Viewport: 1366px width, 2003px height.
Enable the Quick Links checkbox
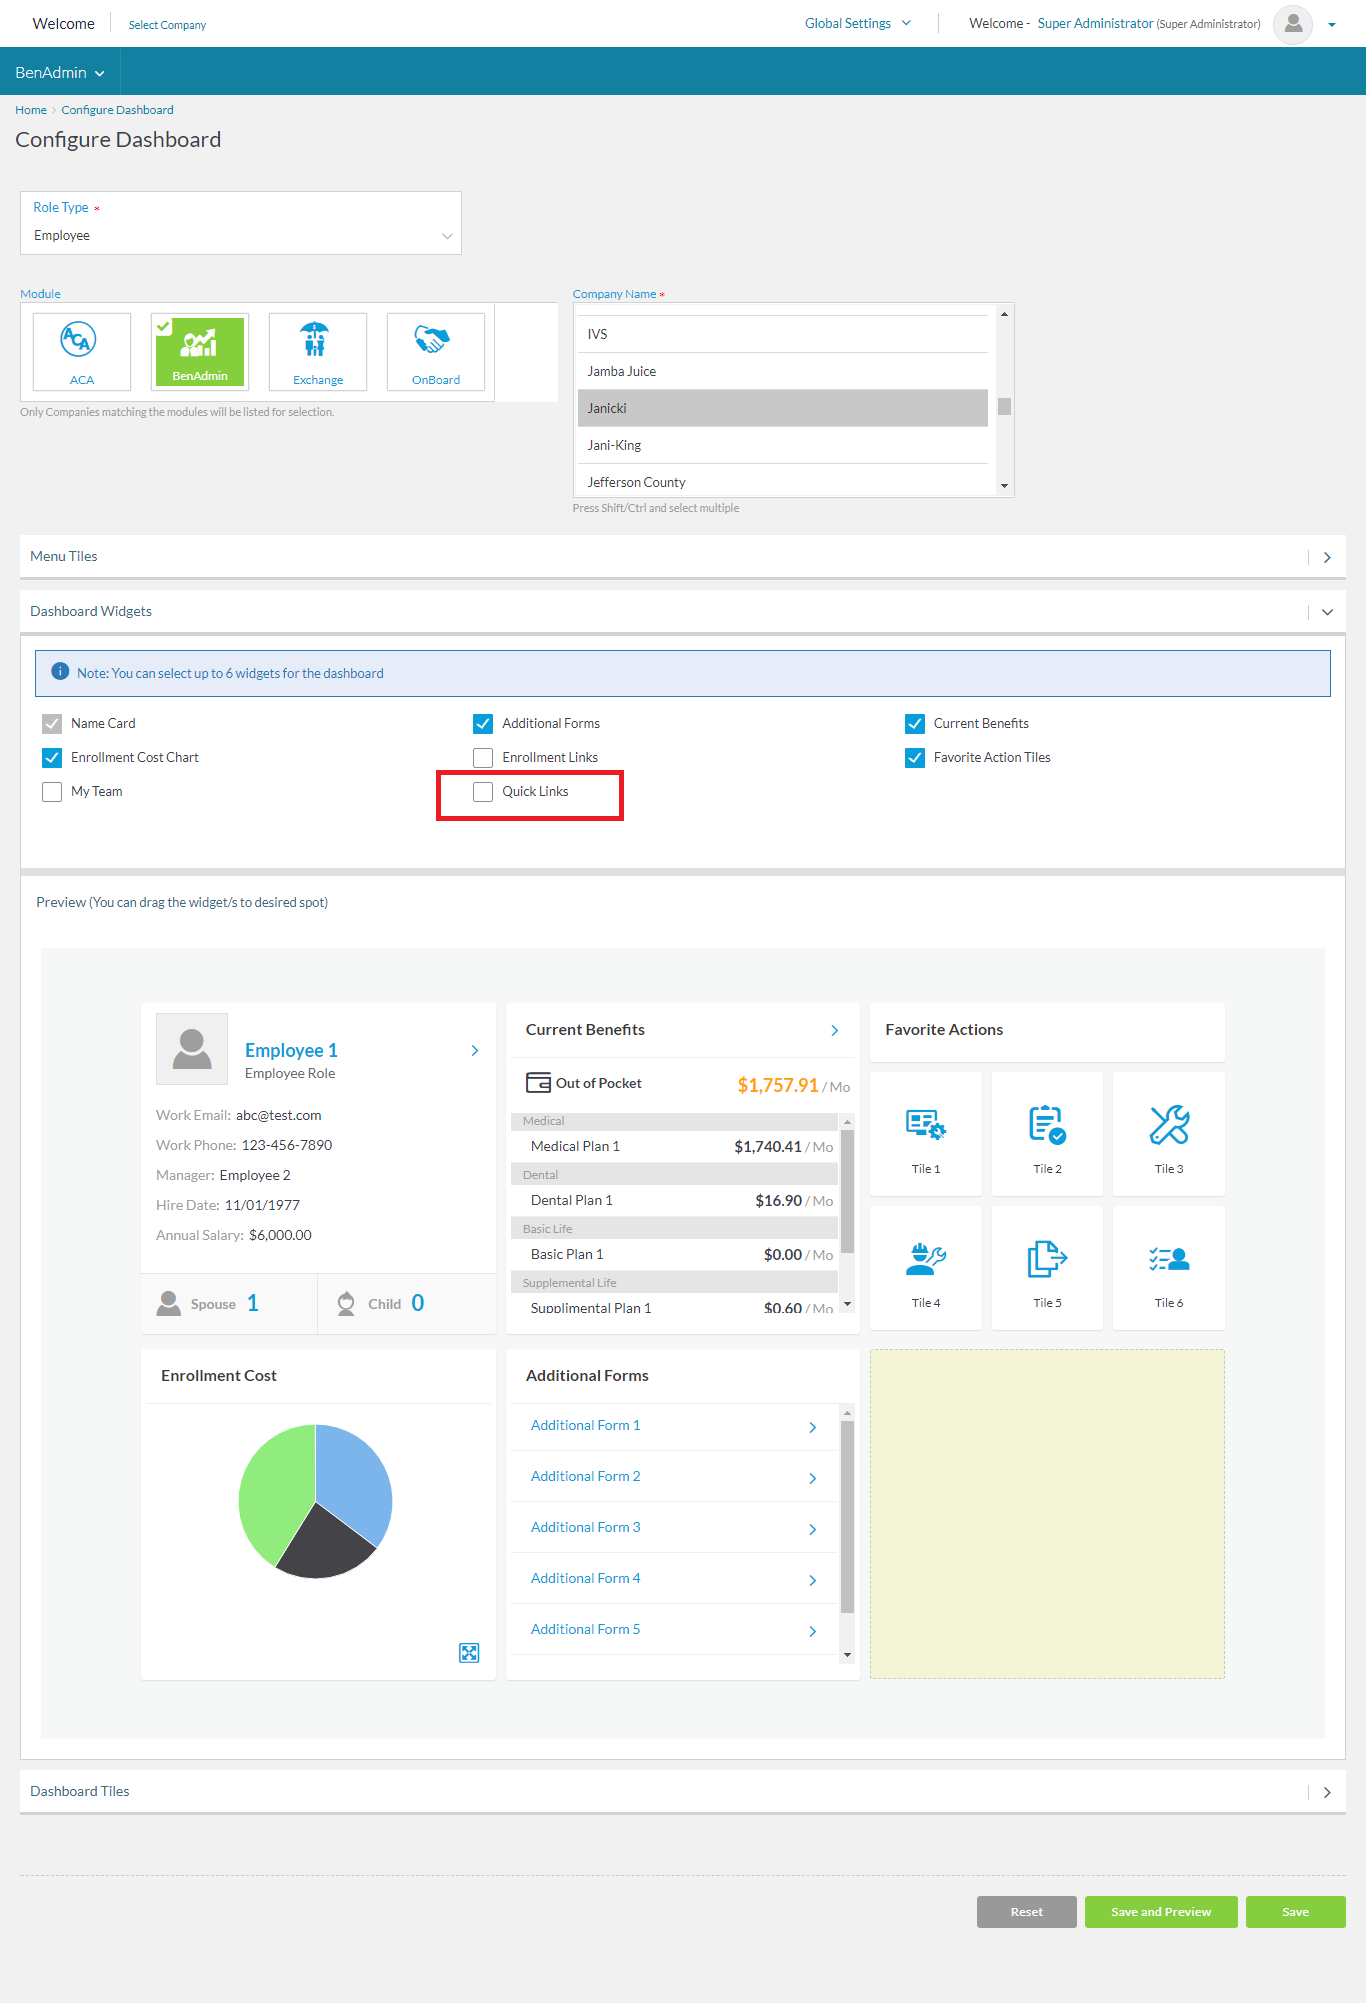[x=484, y=792]
